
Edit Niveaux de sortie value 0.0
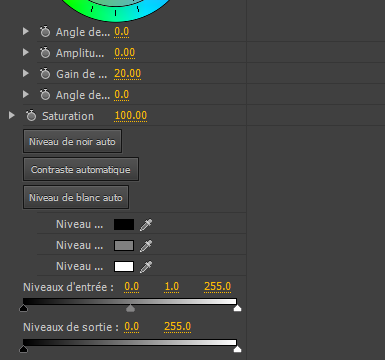[131, 327]
